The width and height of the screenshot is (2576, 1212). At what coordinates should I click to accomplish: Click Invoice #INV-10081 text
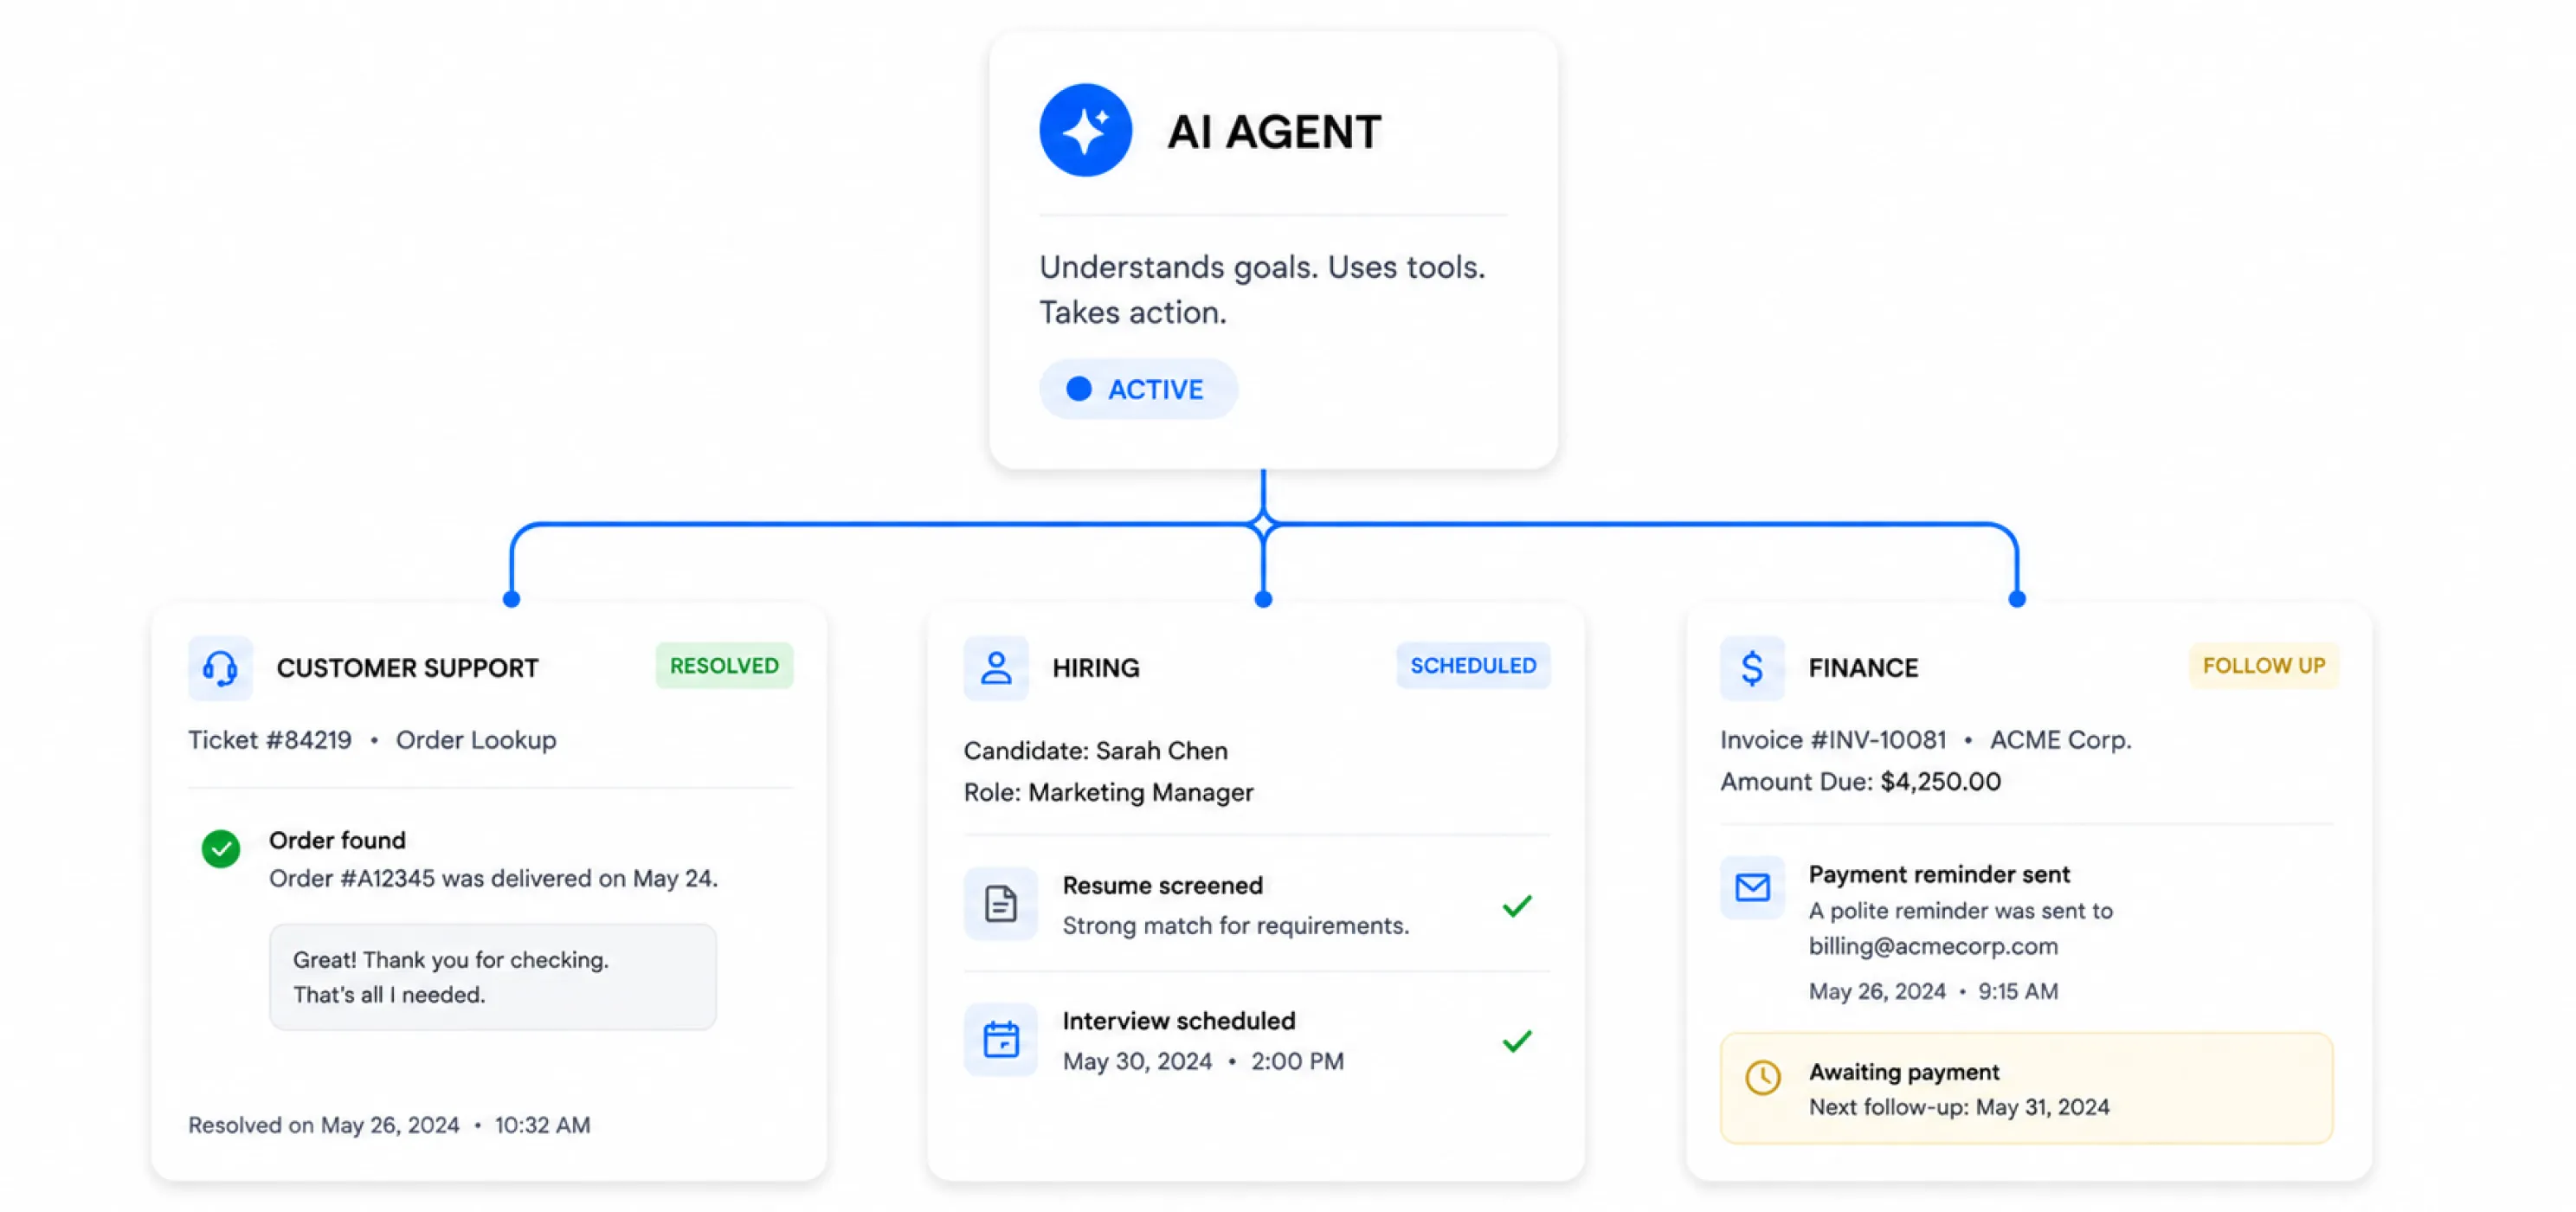pyautogui.click(x=1833, y=739)
